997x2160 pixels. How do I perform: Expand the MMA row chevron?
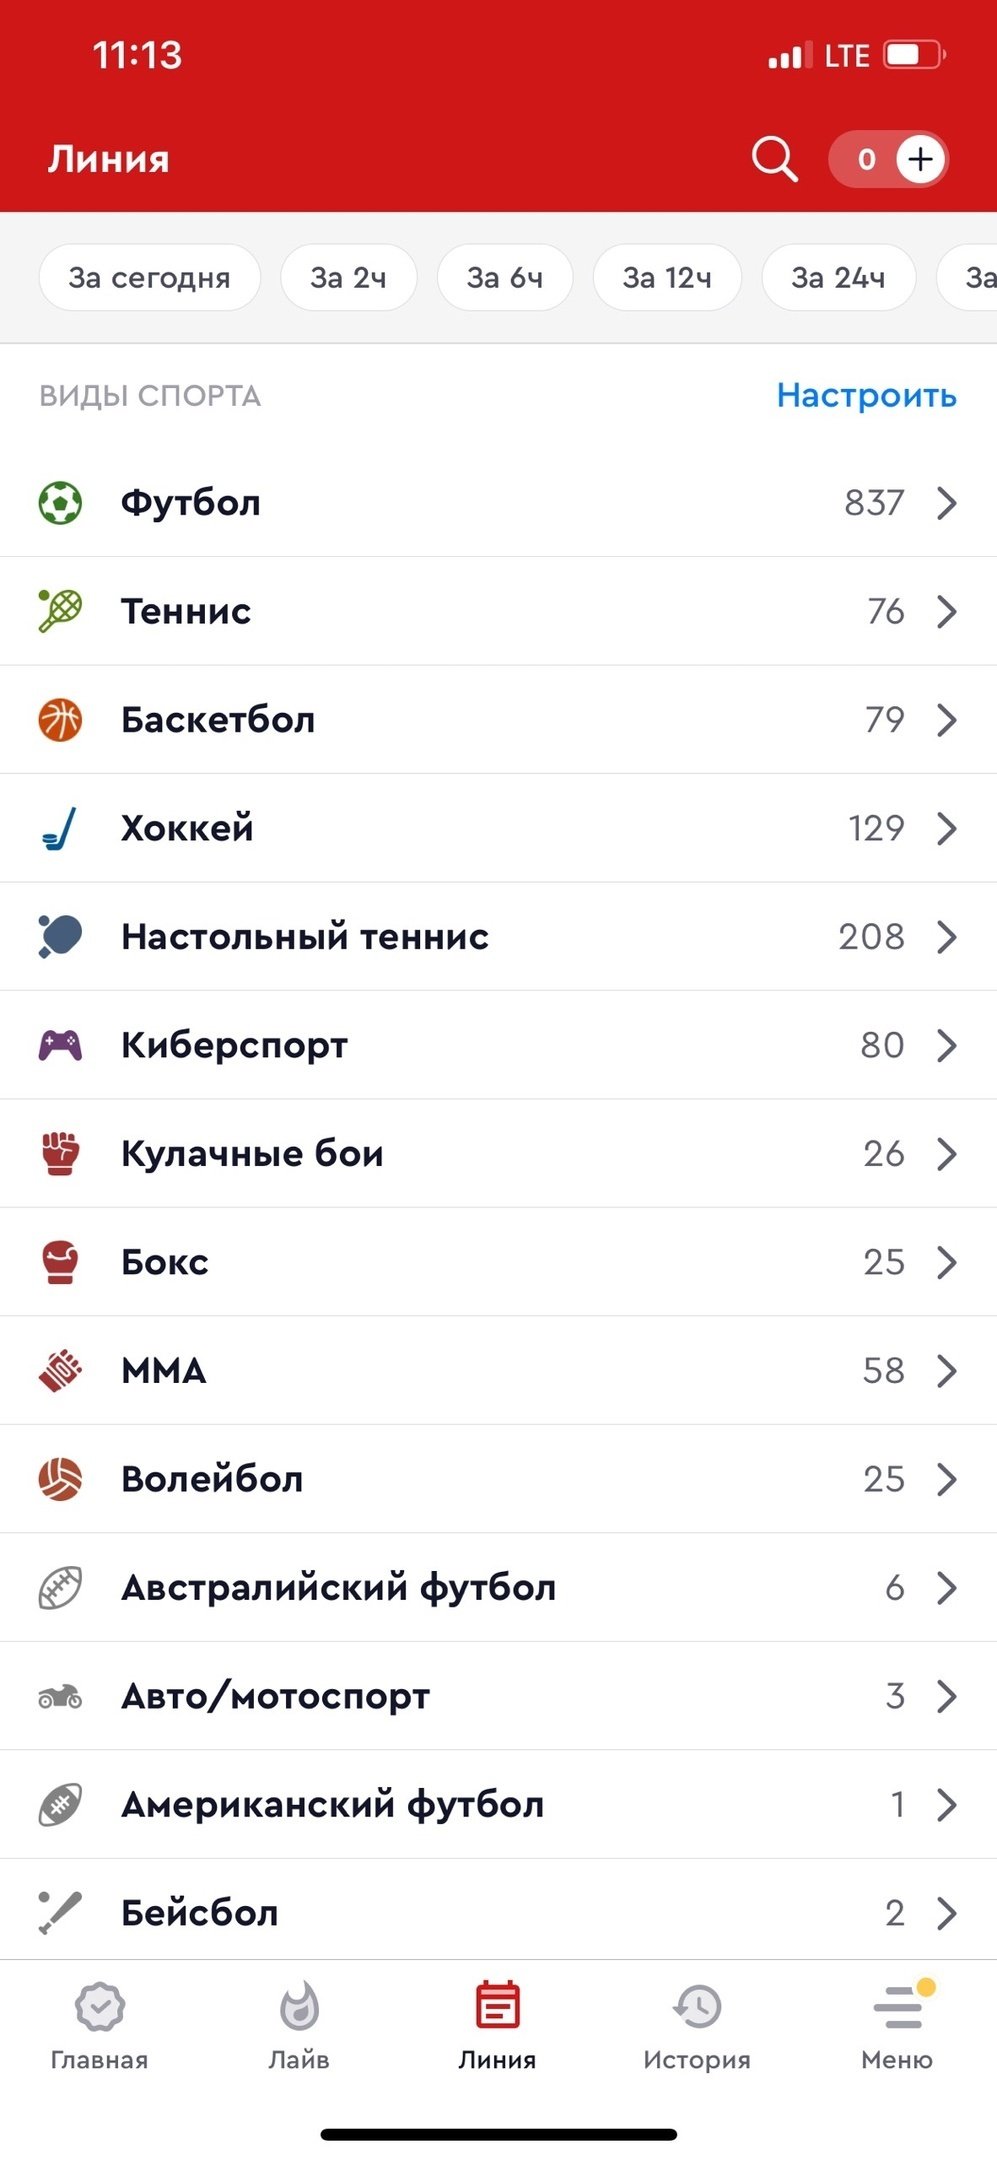point(947,1371)
